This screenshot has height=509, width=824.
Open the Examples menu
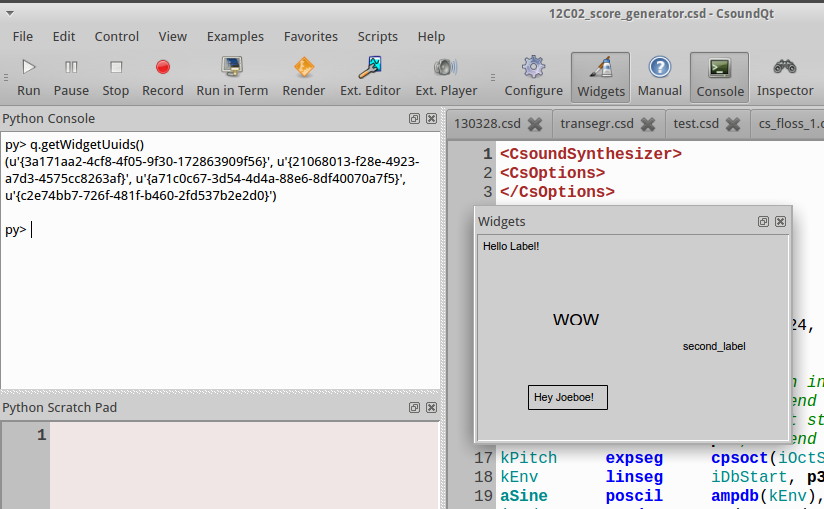(235, 36)
